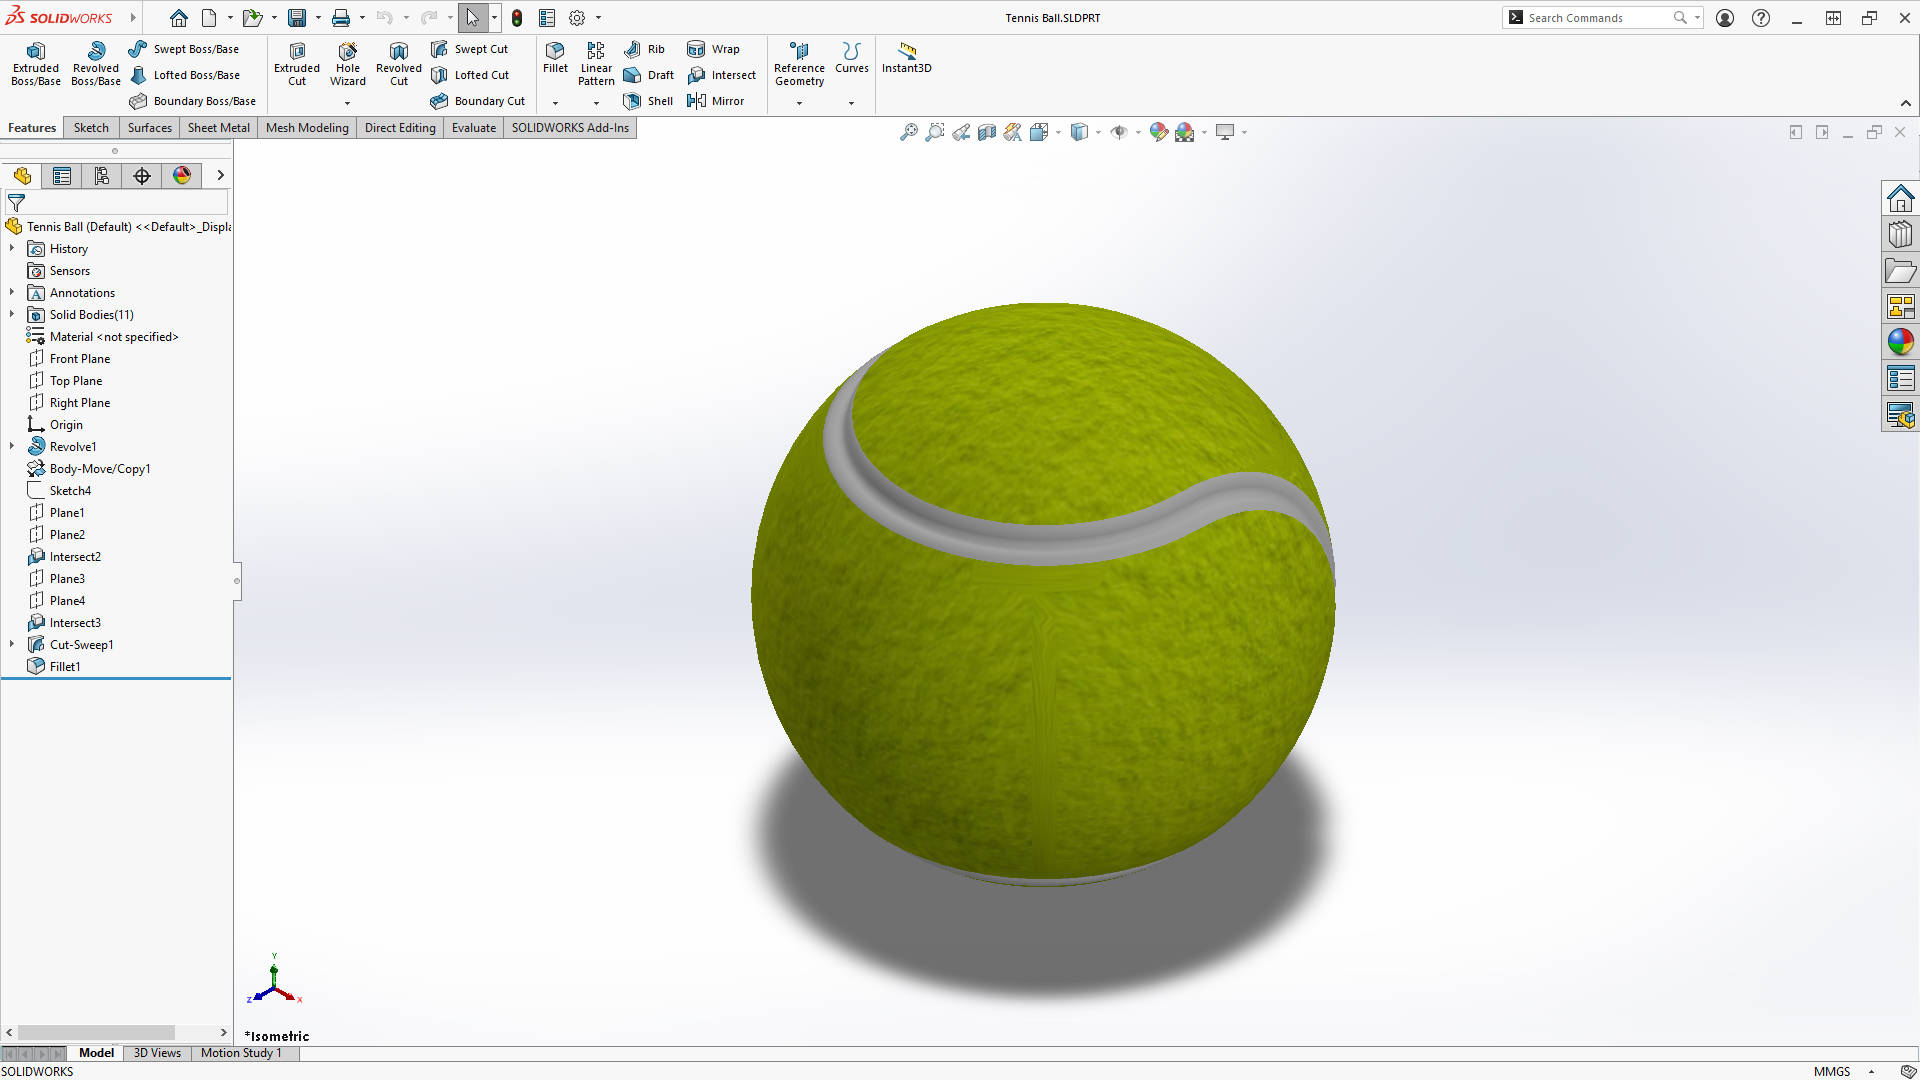Open the Appearances color wheel in the task pane
The height and width of the screenshot is (1080, 1920).
click(x=1901, y=341)
